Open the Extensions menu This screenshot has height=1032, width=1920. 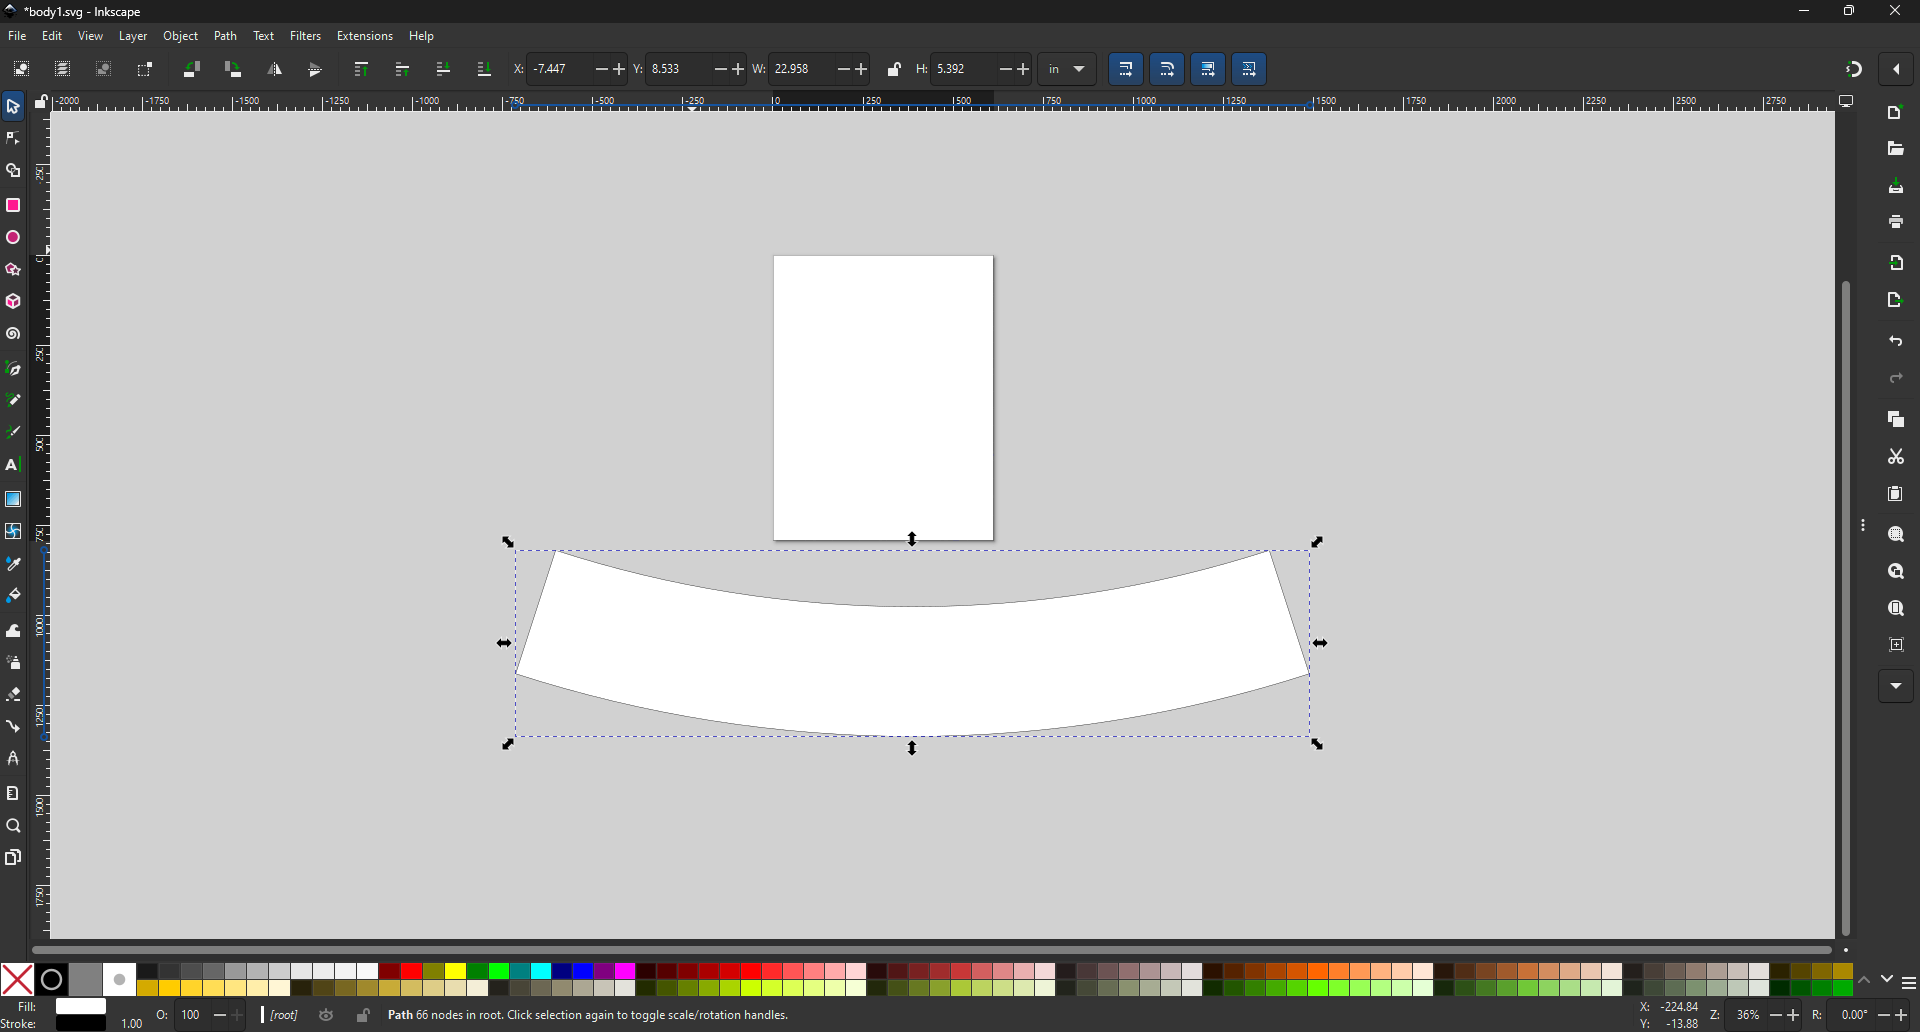click(365, 36)
